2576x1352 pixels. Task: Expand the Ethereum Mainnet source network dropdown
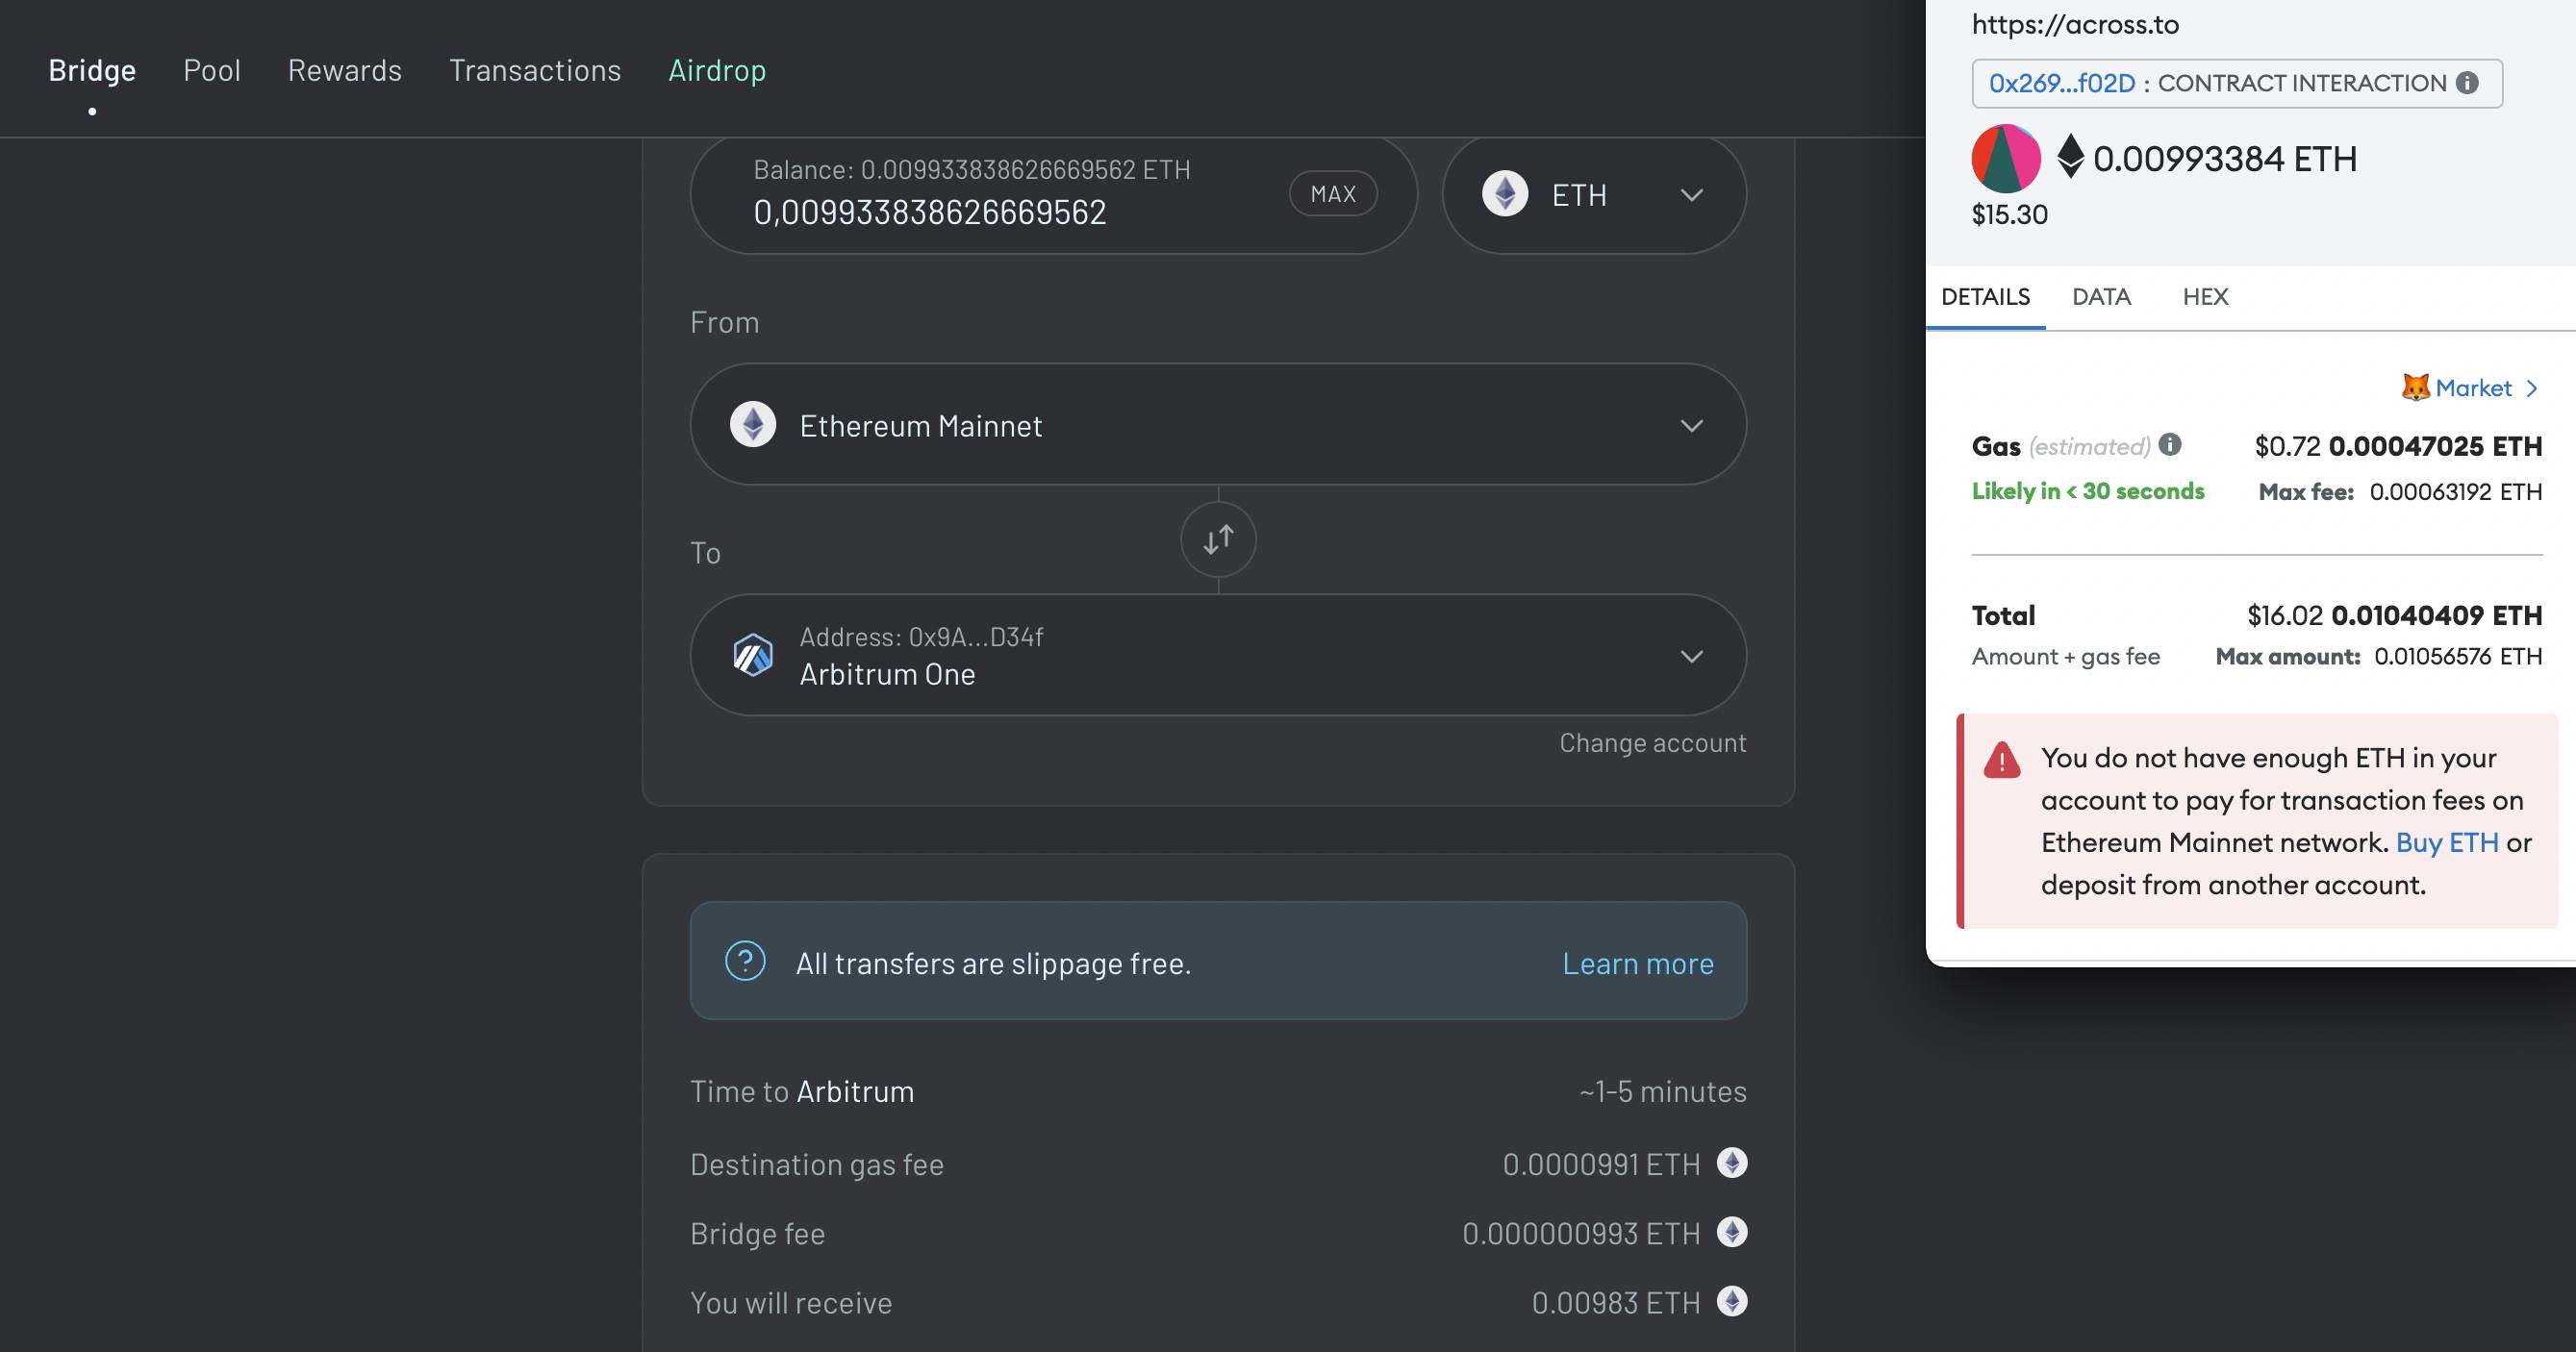[x=1218, y=425]
